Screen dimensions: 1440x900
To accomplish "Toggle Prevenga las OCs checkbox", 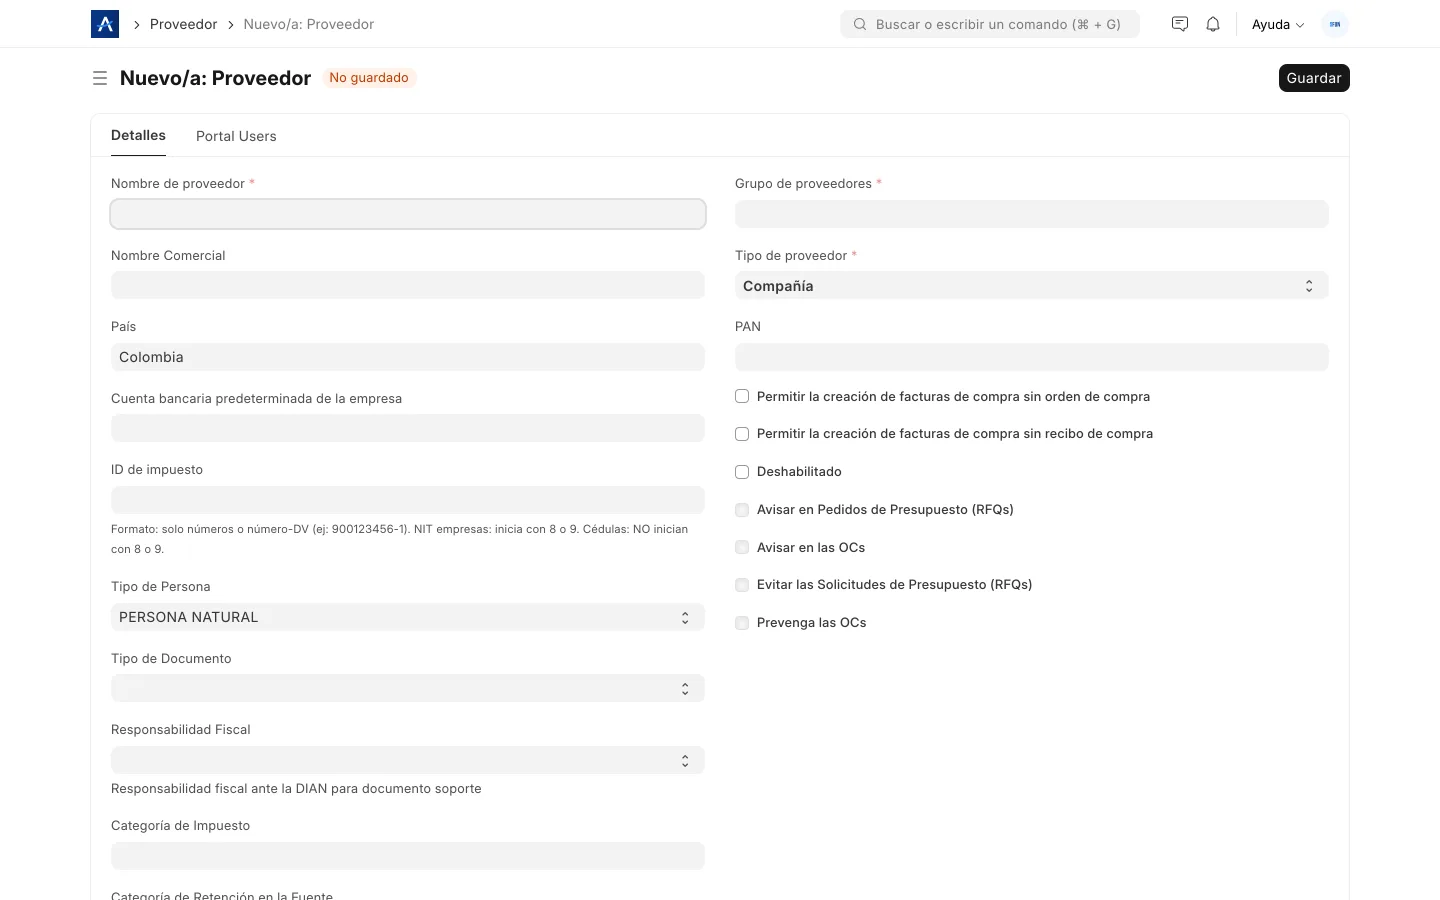I will [742, 623].
